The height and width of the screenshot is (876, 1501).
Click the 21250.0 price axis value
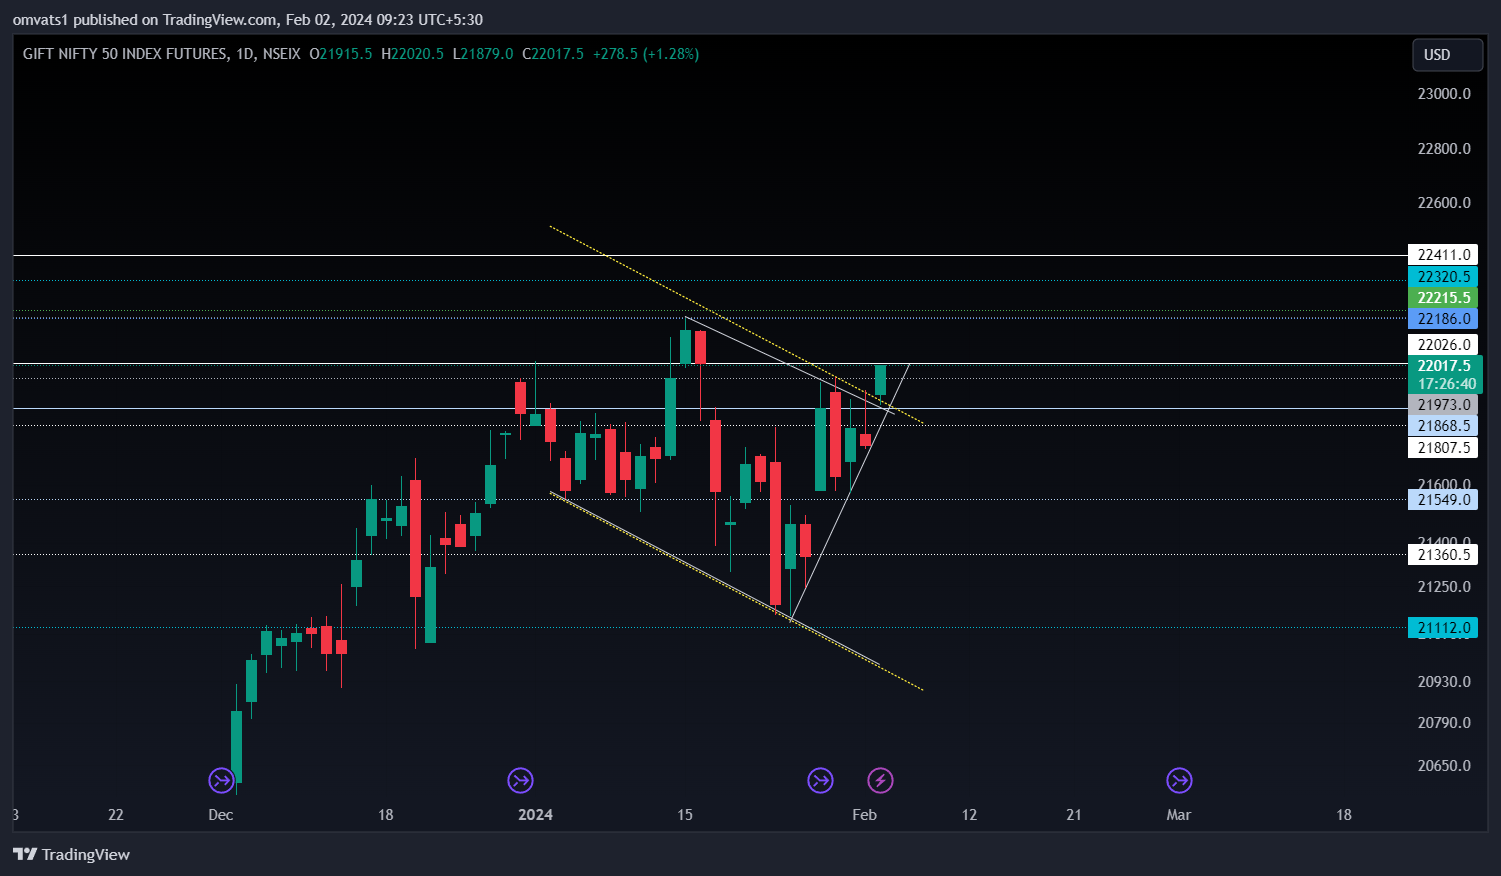1444,587
